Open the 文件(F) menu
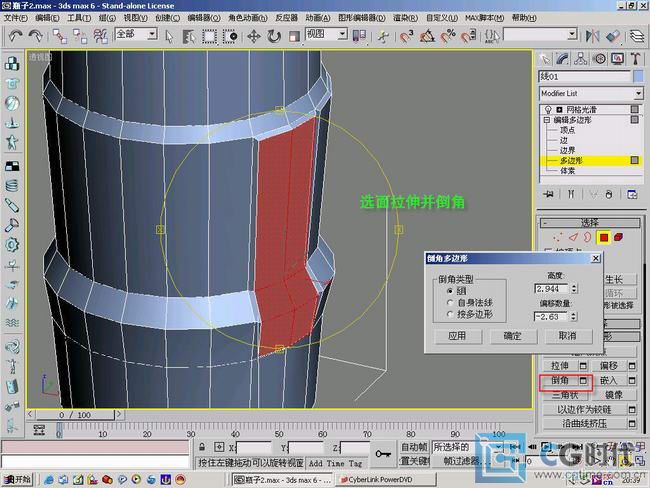The image size is (650, 488). coord(15,18)
